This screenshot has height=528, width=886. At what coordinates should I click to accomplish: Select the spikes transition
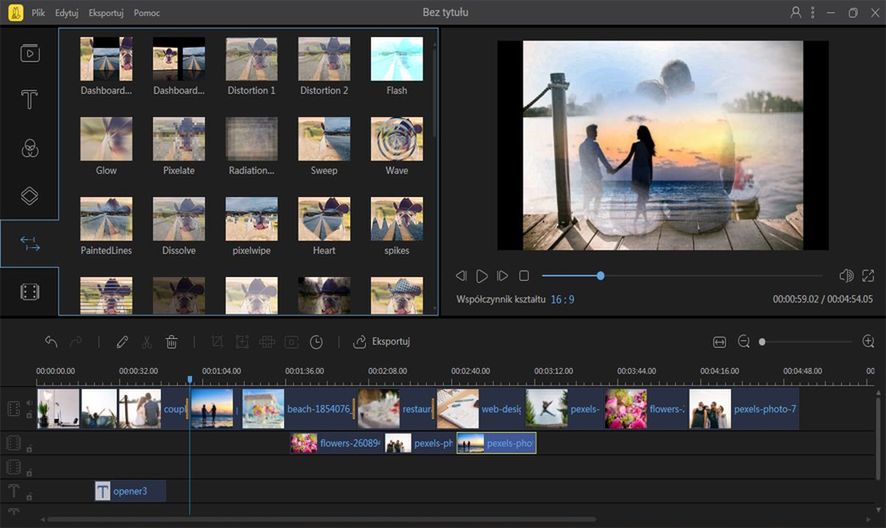coord(397,227)
